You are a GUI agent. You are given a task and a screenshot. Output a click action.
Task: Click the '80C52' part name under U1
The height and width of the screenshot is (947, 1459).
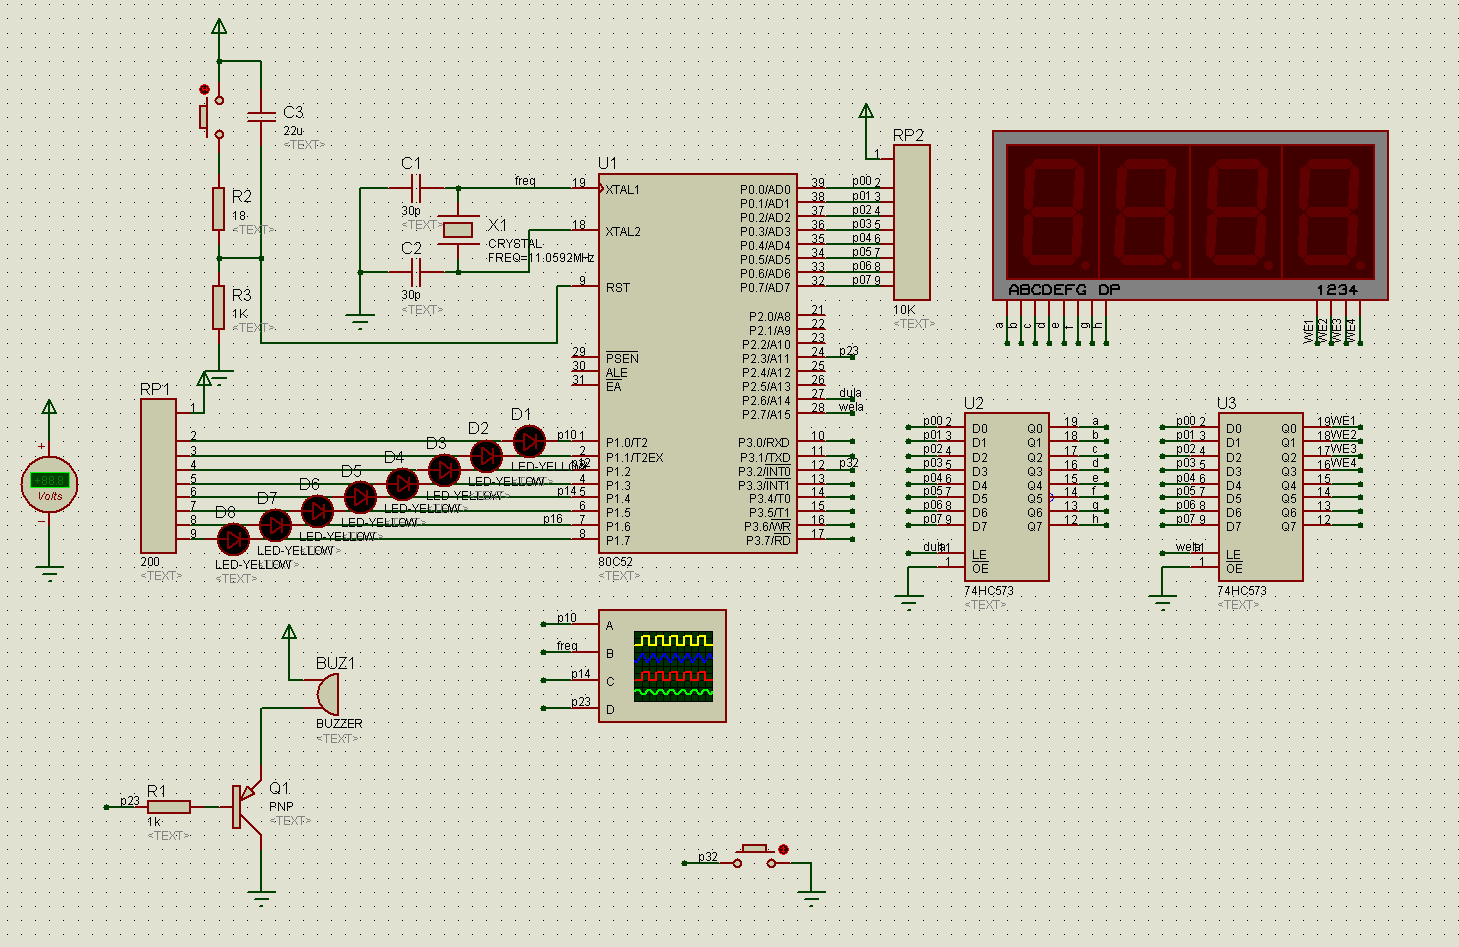615,562
